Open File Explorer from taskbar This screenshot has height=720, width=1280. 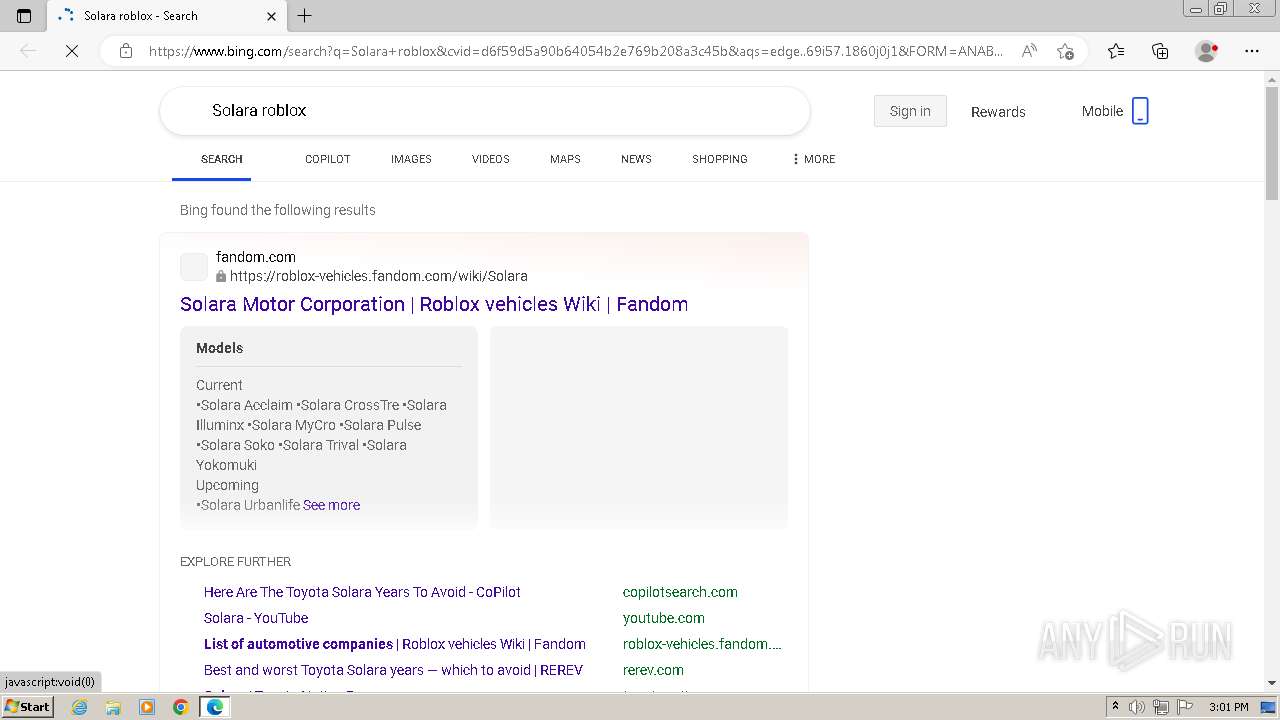[x=113, y=707]
